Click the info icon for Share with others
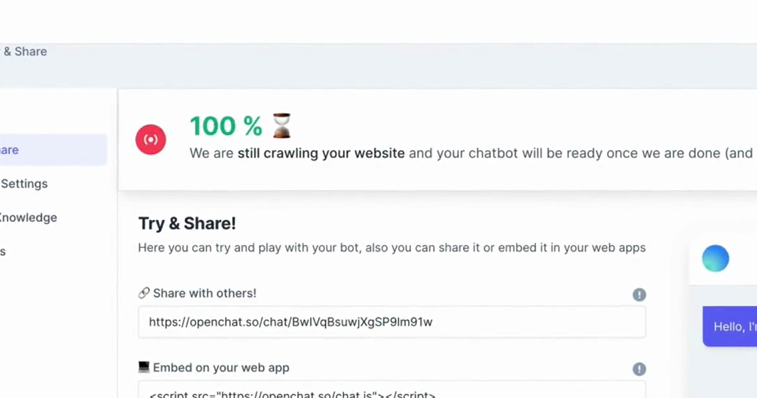The width and height of the screenshot is (757, 398). [x=639, y=295]
